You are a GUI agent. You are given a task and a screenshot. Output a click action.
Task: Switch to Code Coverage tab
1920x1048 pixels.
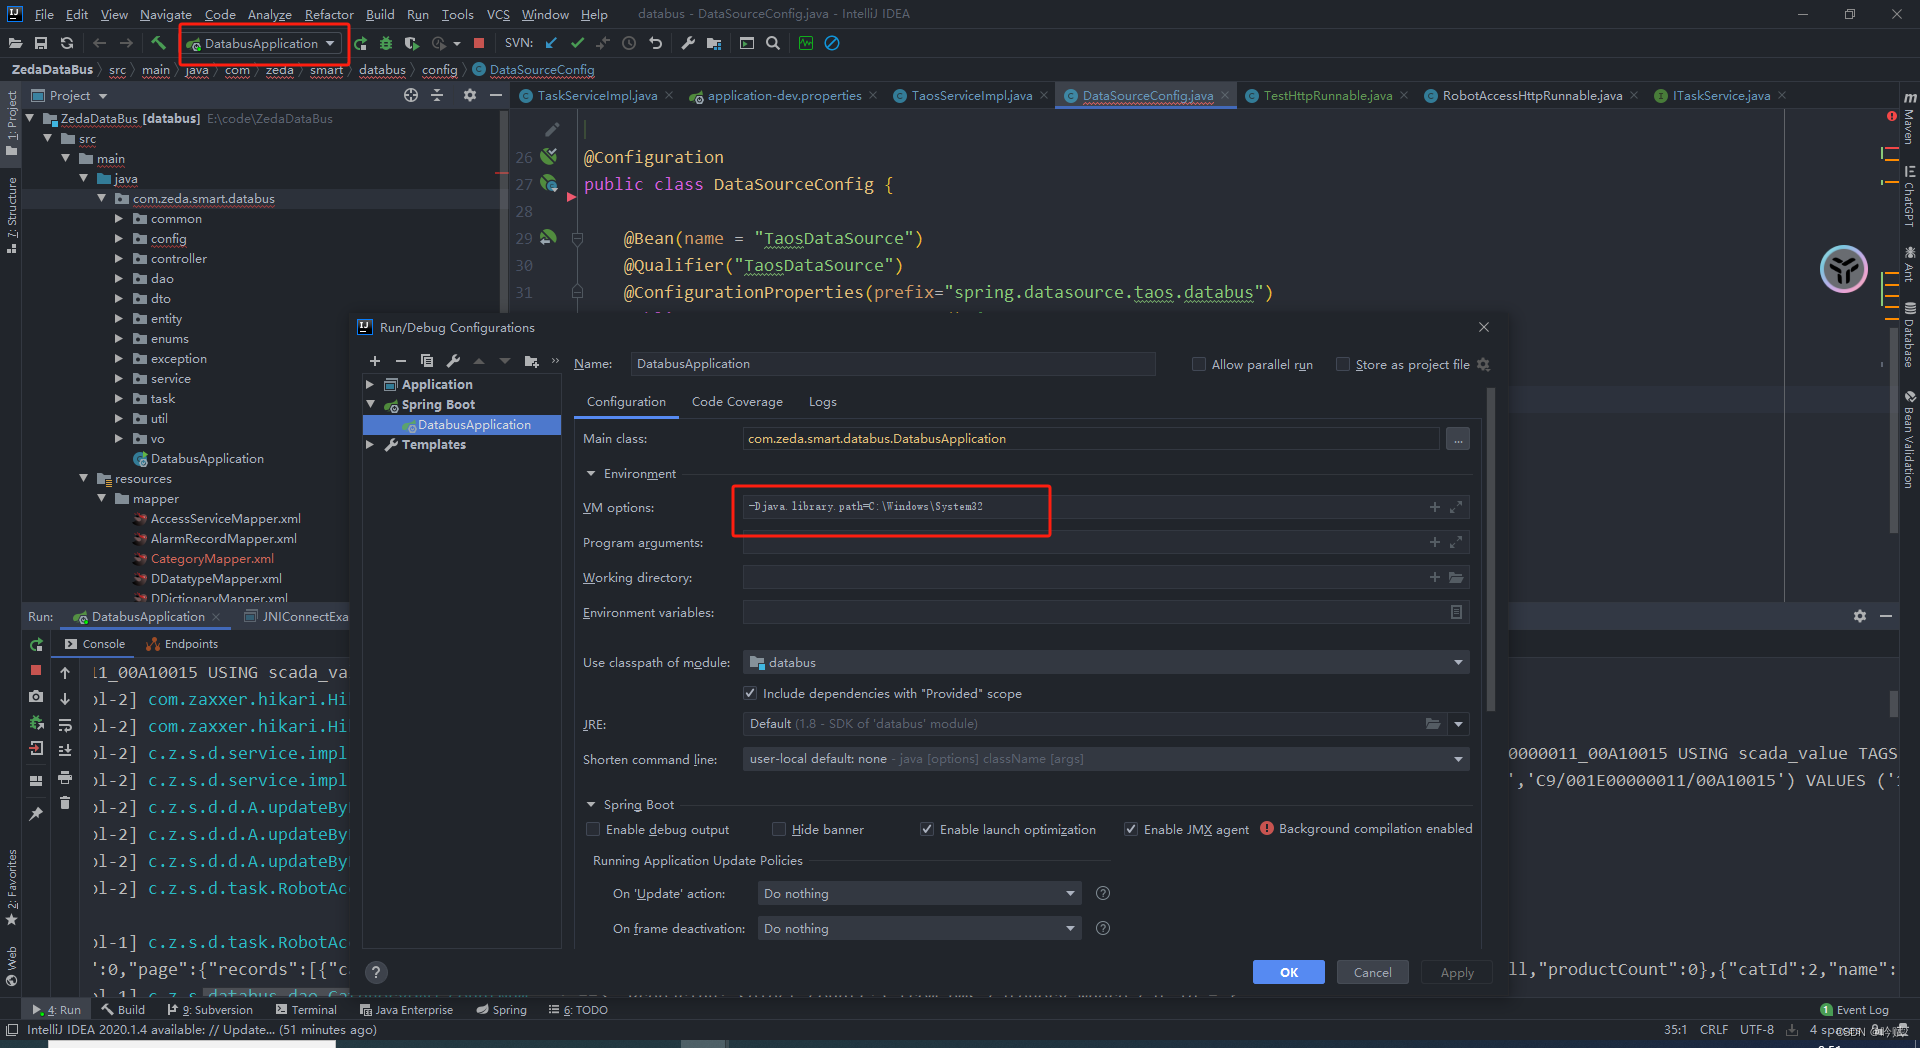pos(737,401)
